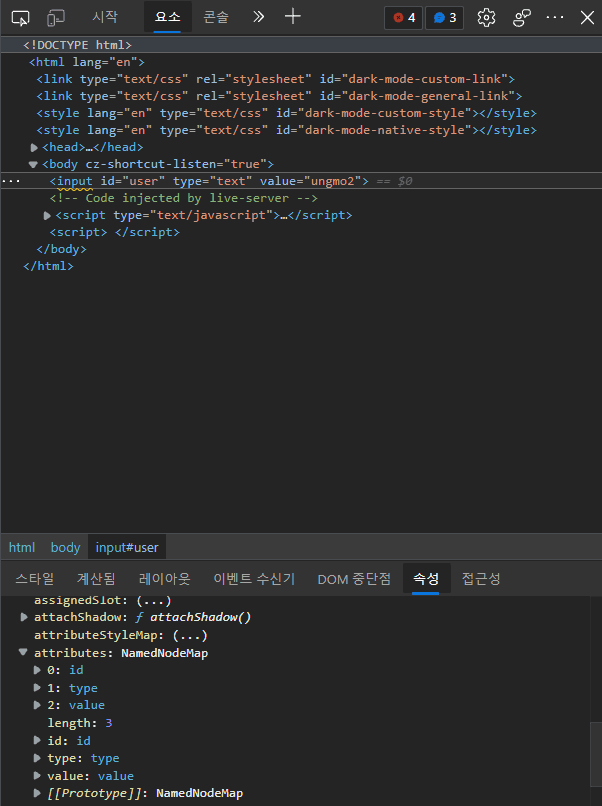Select body in the breadcrumb bar
602x806 pixels.
point(65,547)
